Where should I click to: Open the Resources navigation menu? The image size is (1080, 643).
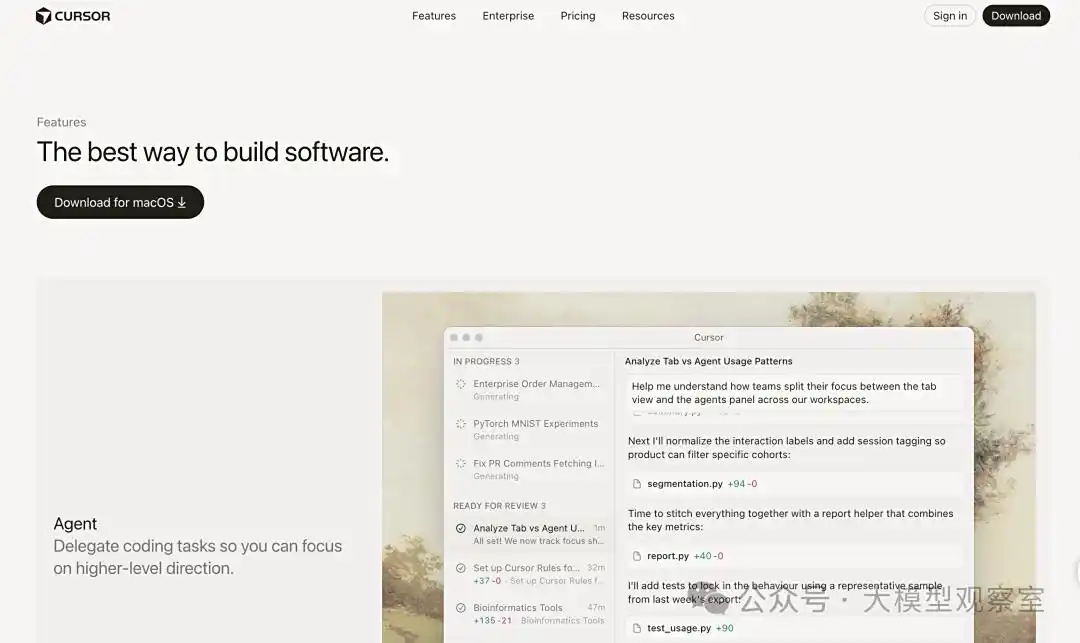click(648, 16)
